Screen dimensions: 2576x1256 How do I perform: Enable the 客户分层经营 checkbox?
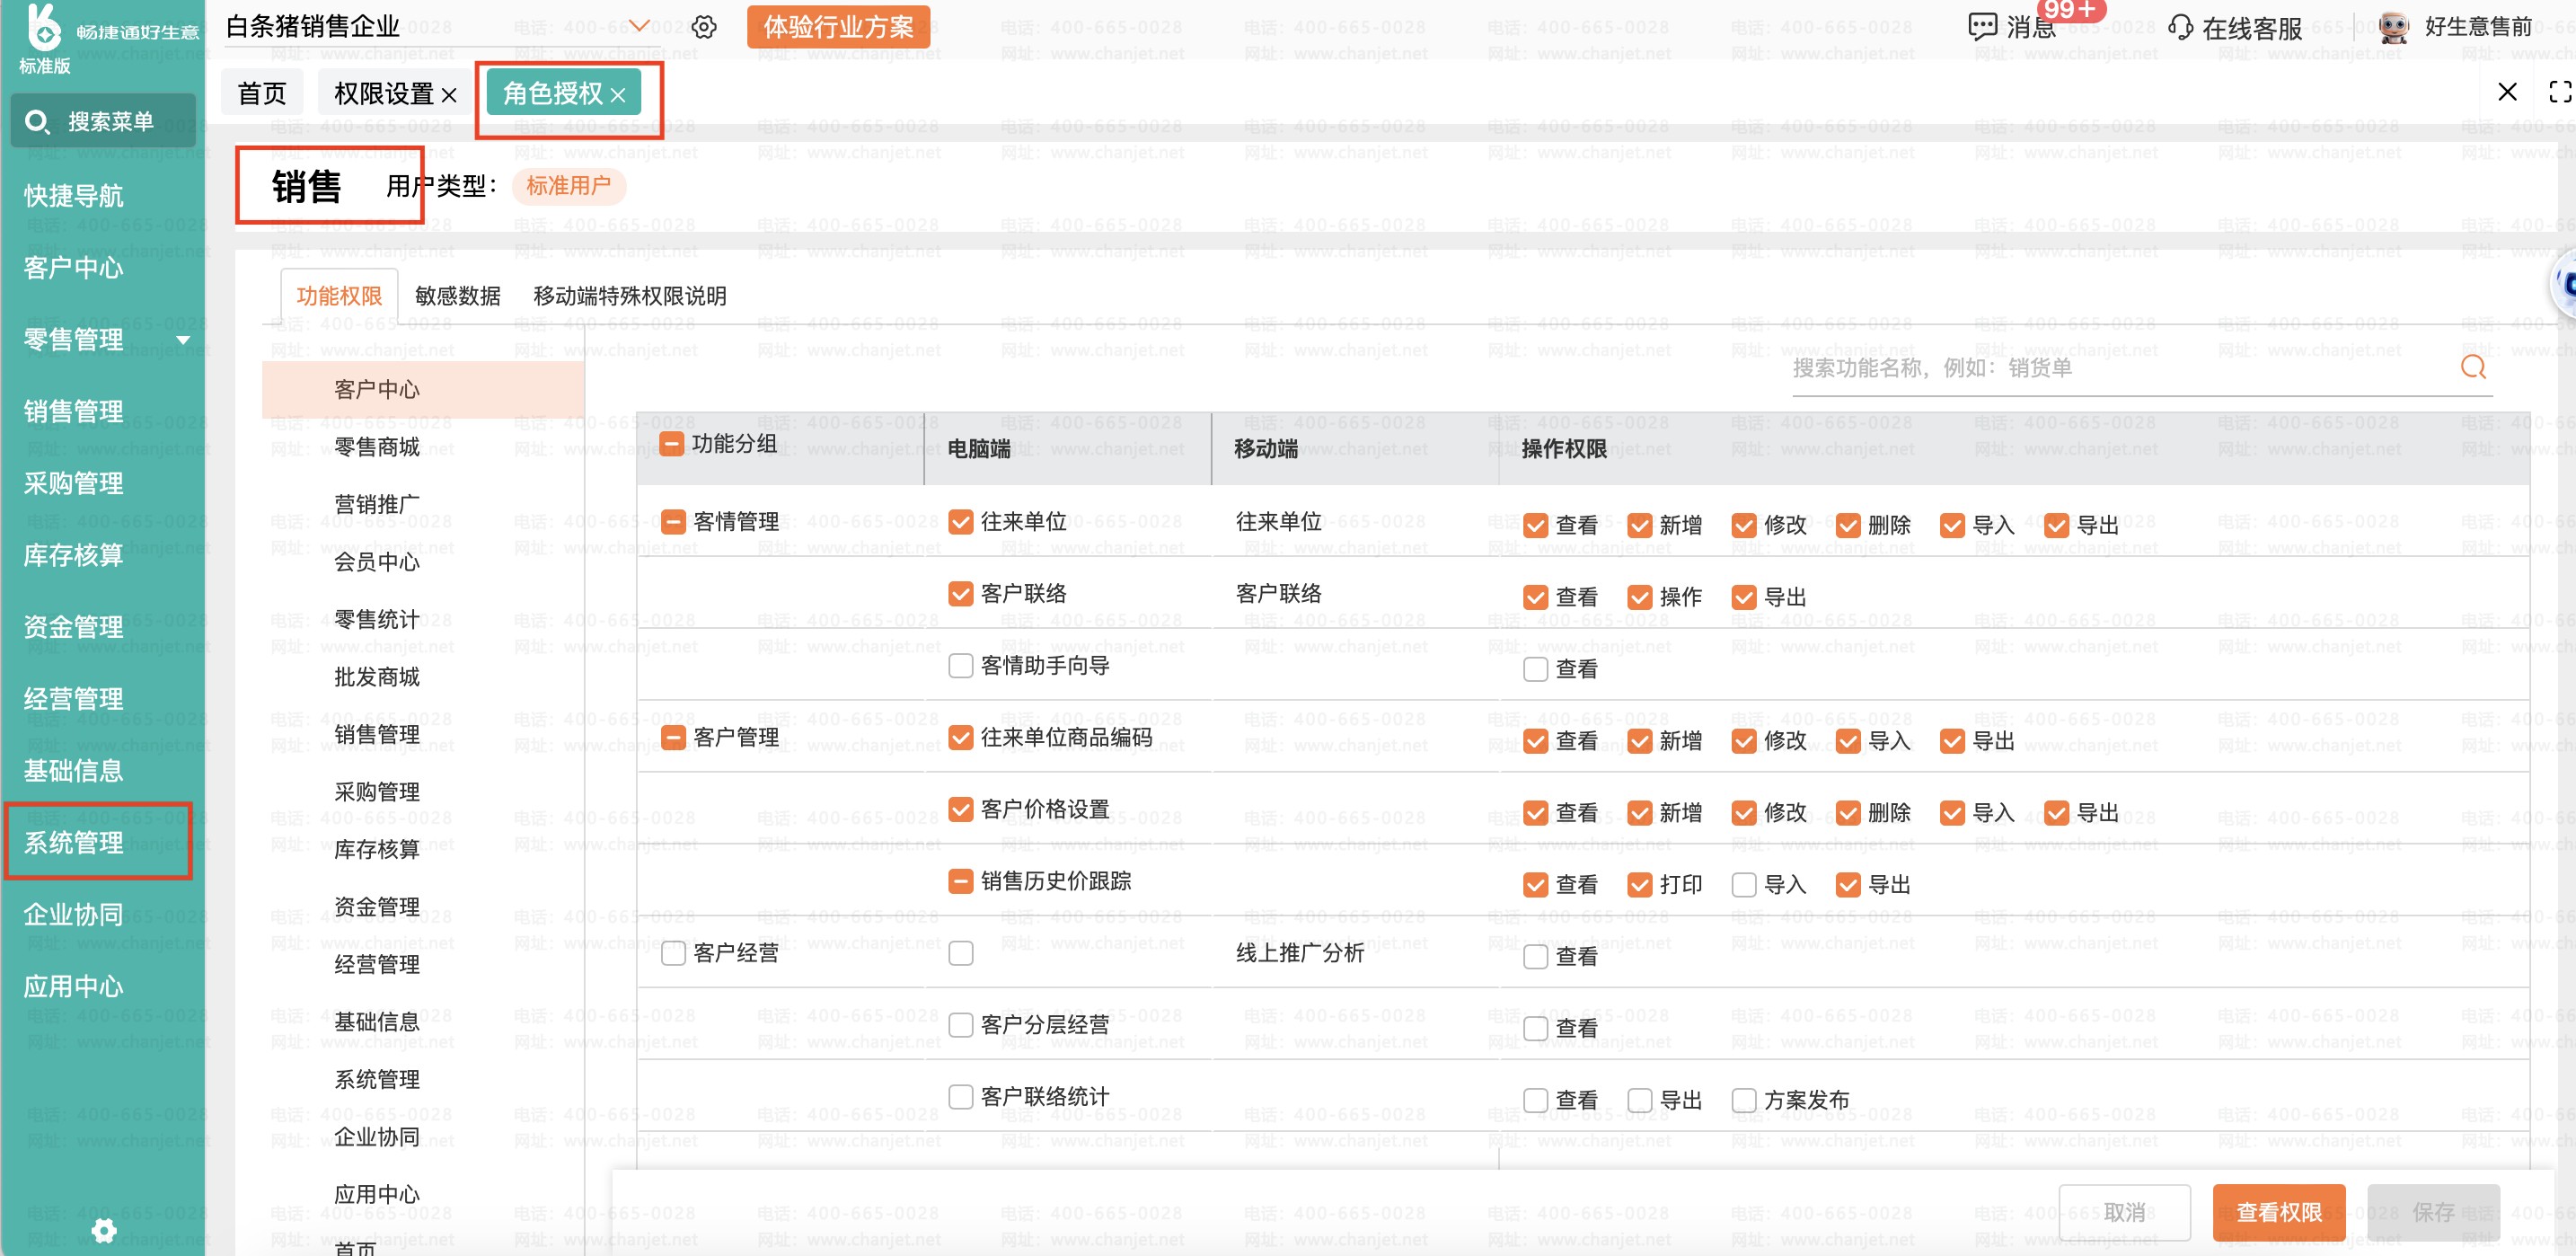tap(961, 1025)
